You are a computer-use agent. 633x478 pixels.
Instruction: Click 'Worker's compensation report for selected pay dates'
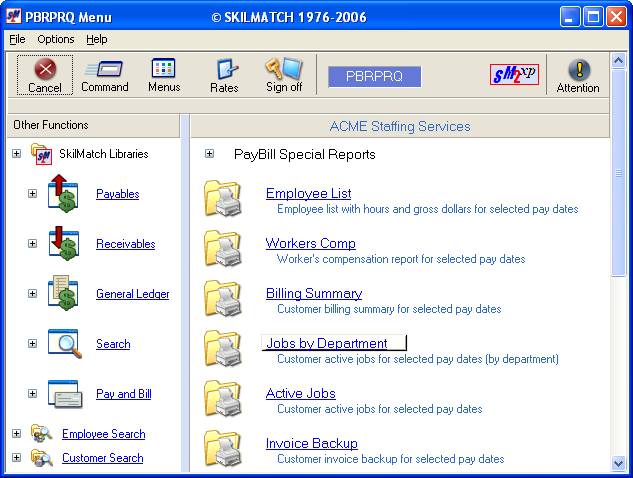[401, 259]
